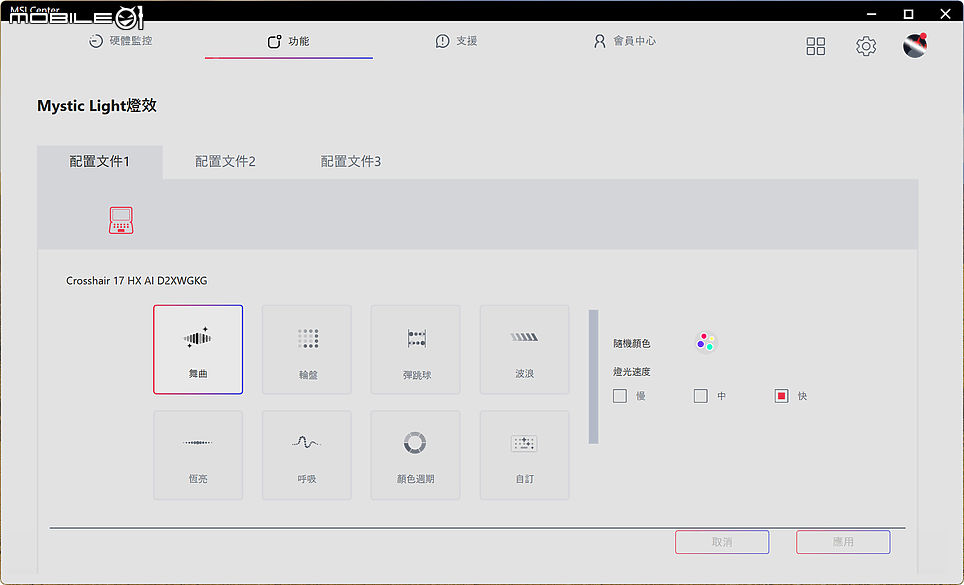The width and height of the screenshot is (964, 585).
Task: Pick the 波浪 wave effect
Action: click(x=524, y=350)
